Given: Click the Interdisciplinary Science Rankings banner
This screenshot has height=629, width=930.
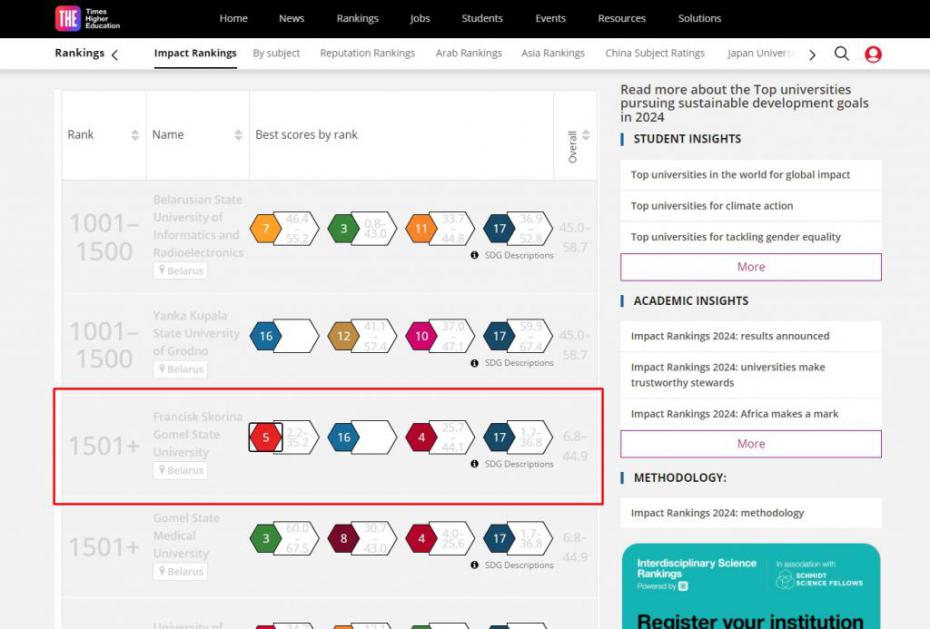Looking at the screenshot, I should [751, 586].
